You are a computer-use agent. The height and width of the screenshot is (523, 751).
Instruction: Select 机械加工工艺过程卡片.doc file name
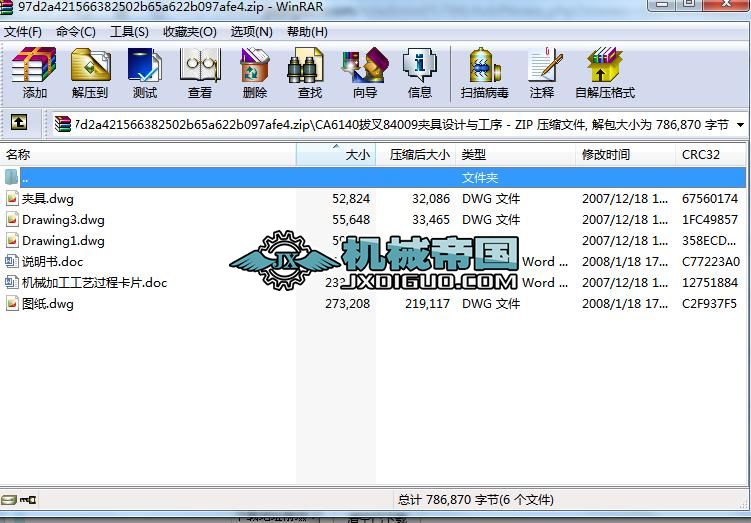[x=95, y=283]
